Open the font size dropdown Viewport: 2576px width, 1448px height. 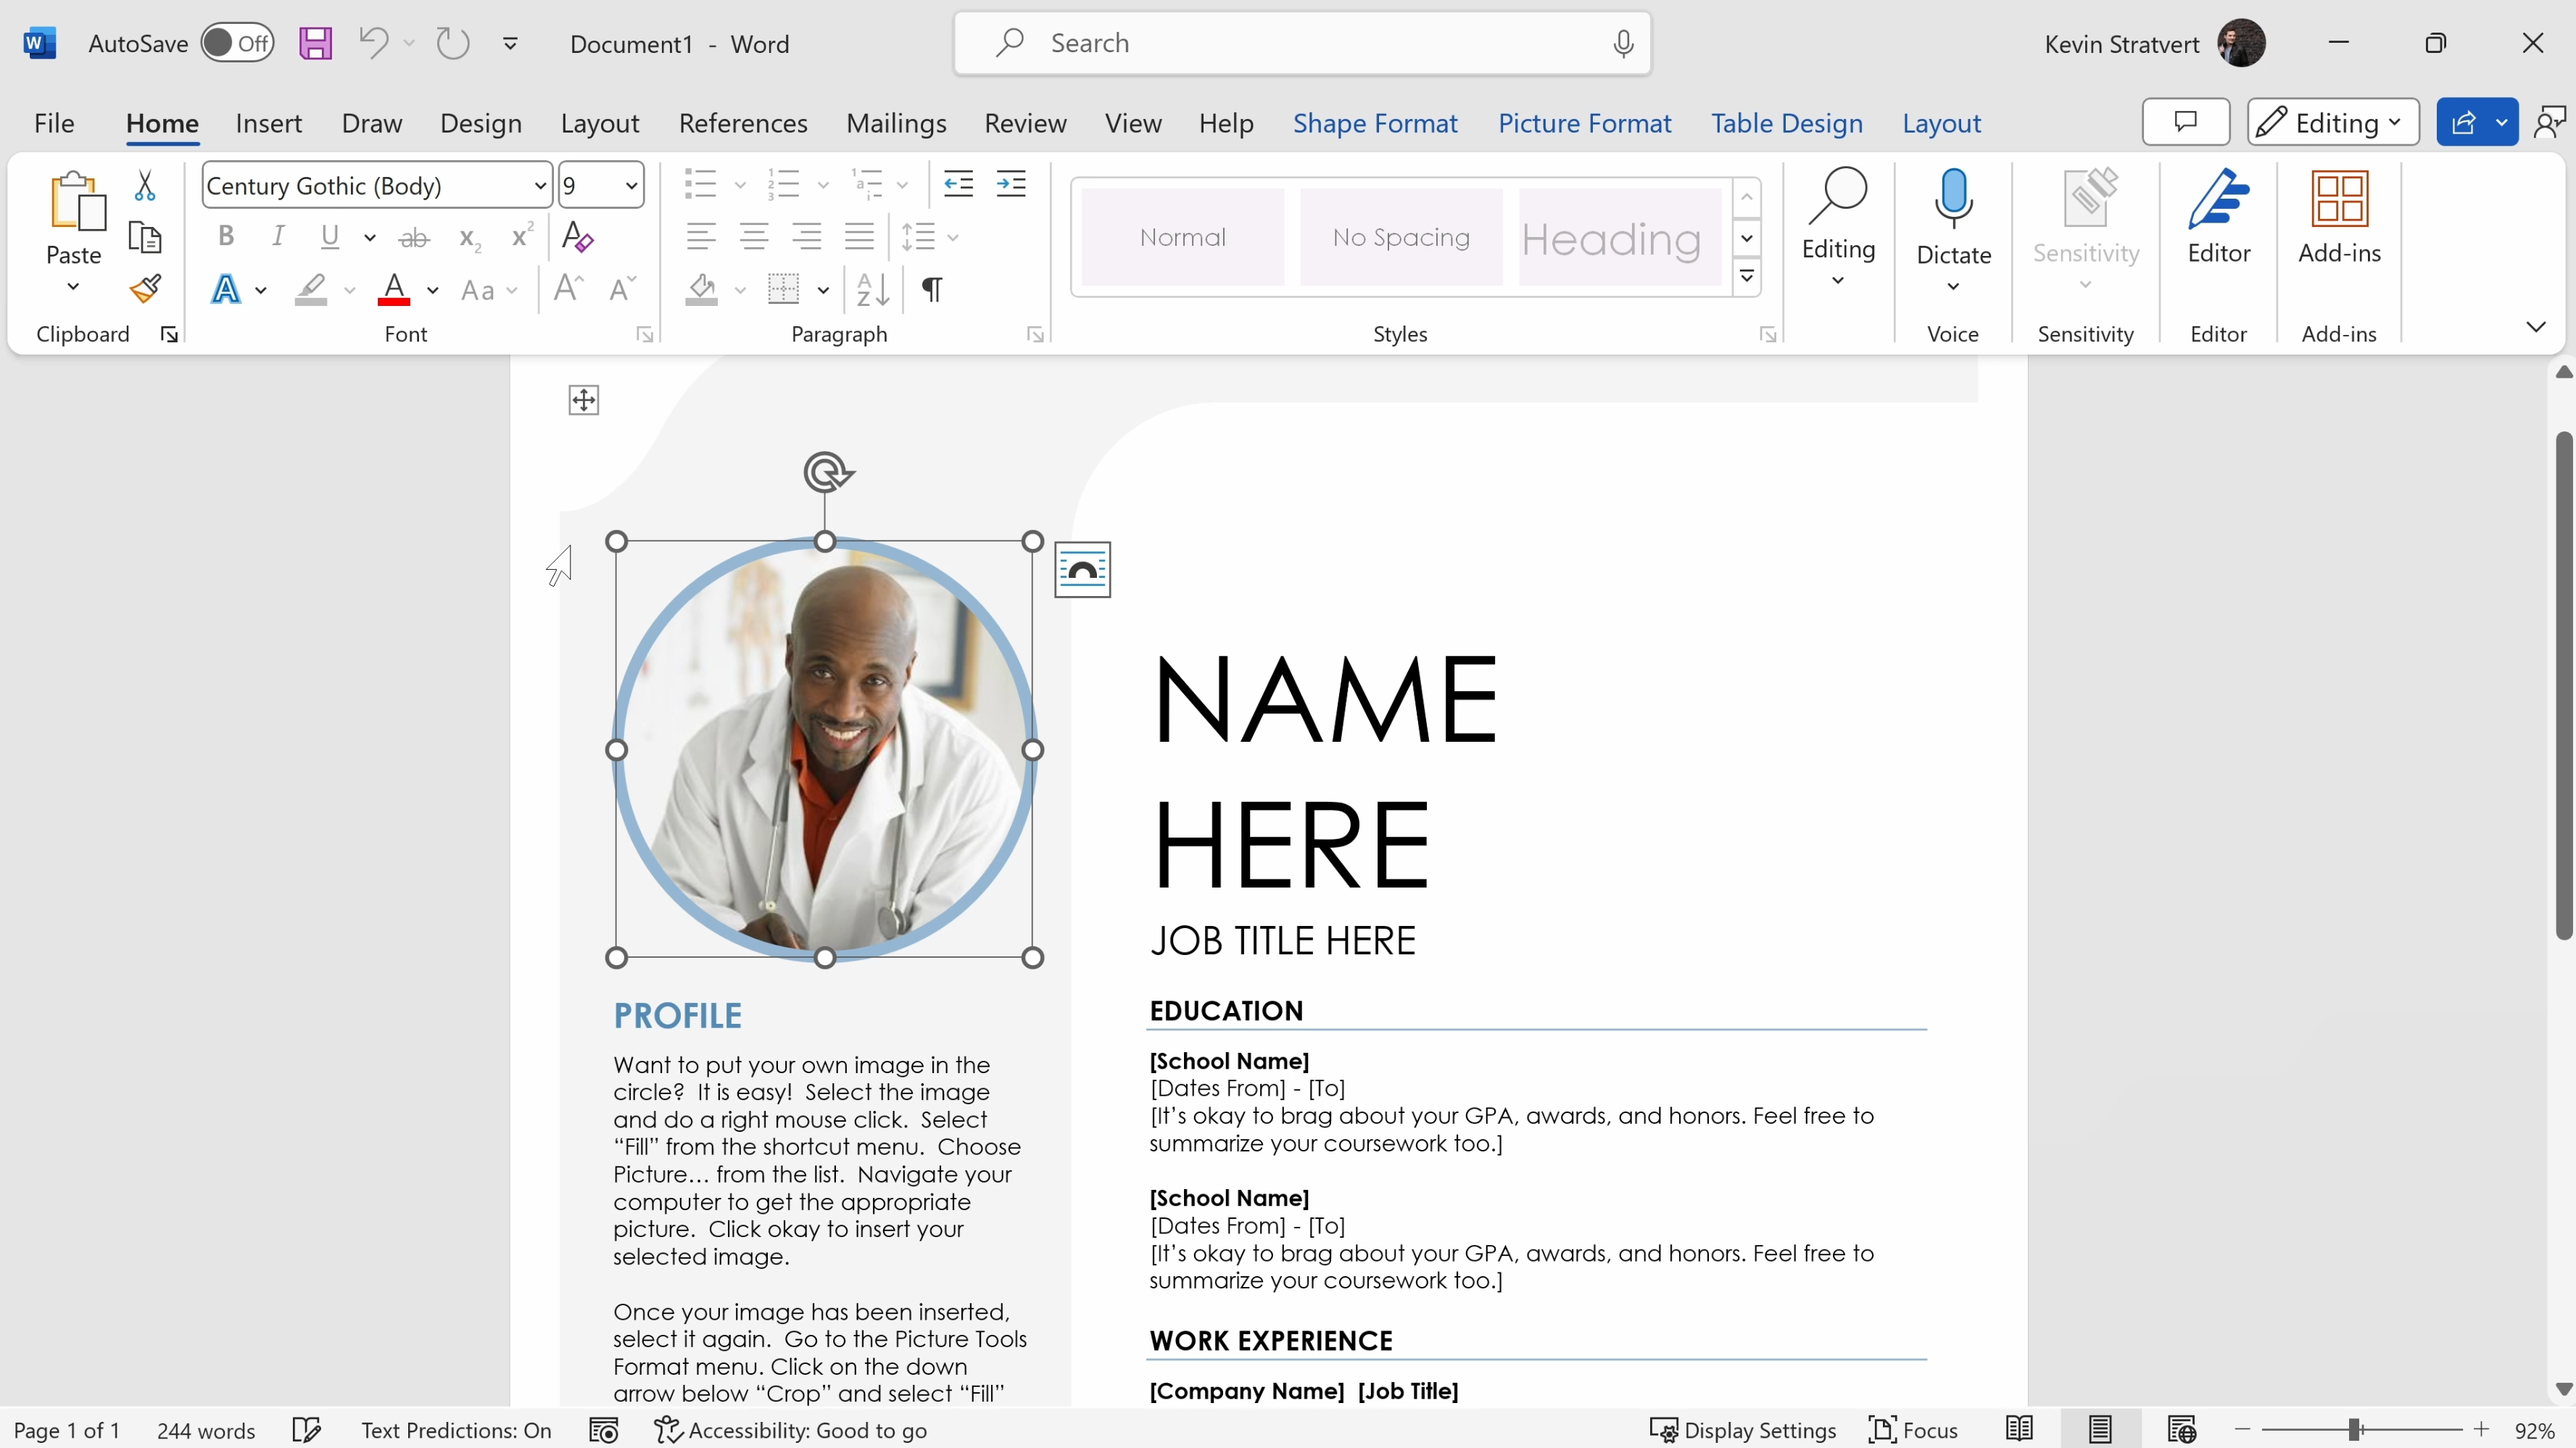click(631, 186)
